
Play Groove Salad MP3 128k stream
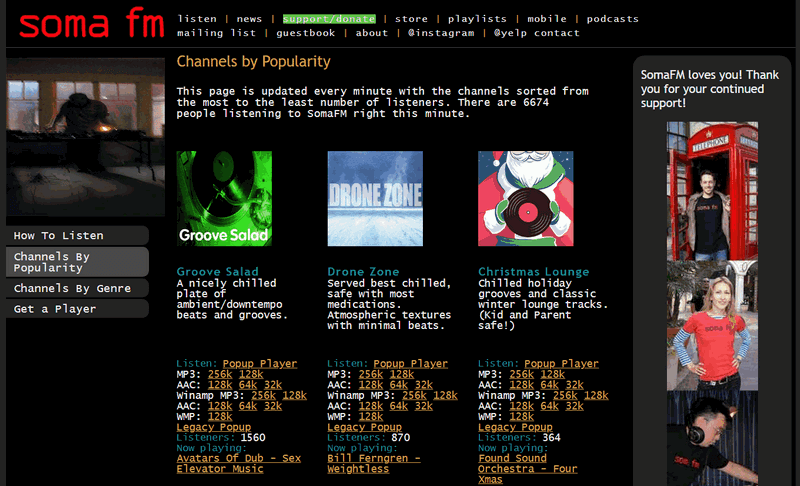(251, 374)
